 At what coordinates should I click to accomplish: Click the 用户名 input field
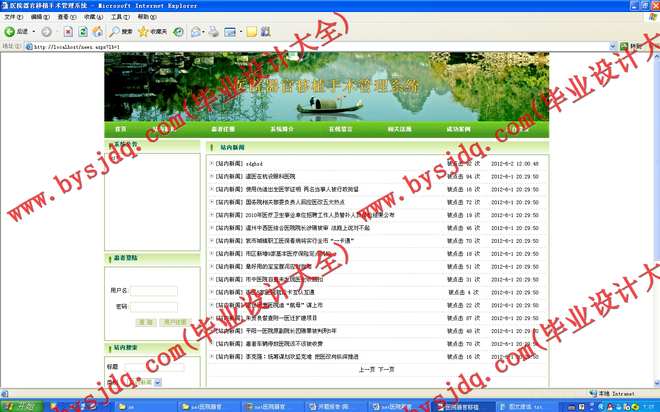(155, 291)
